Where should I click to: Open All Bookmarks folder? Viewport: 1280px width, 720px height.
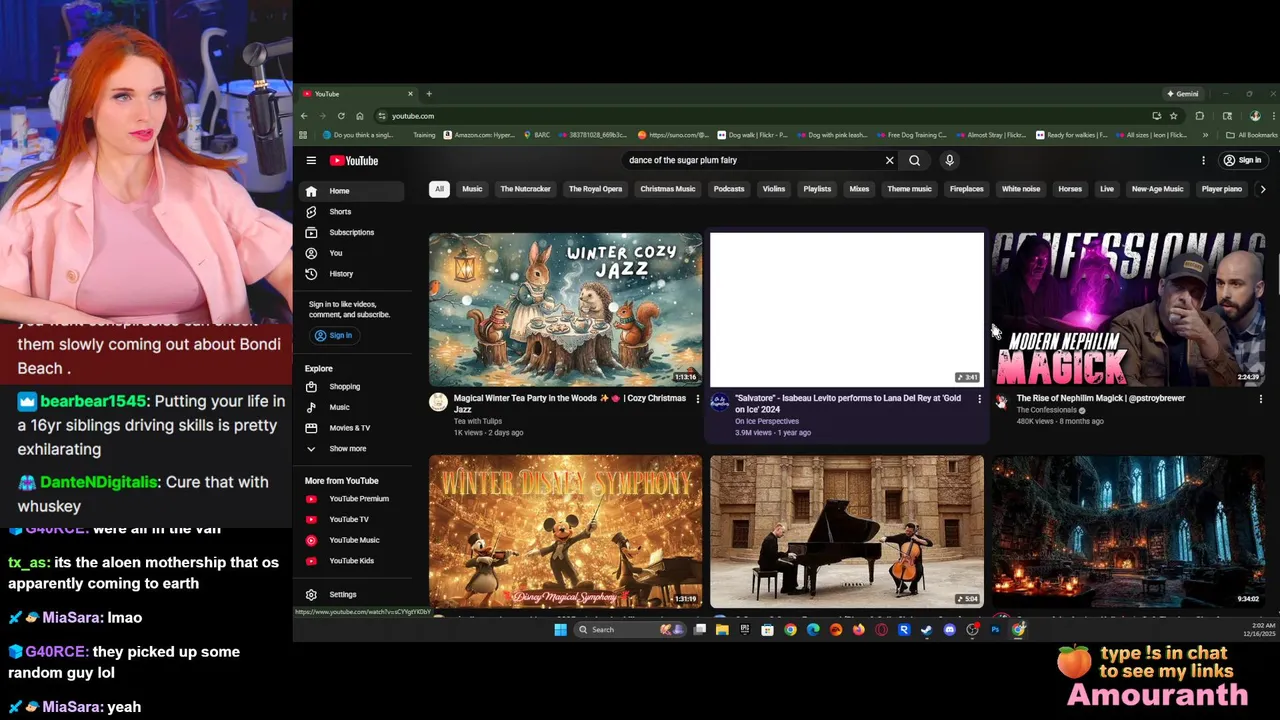coord(1252,135)
